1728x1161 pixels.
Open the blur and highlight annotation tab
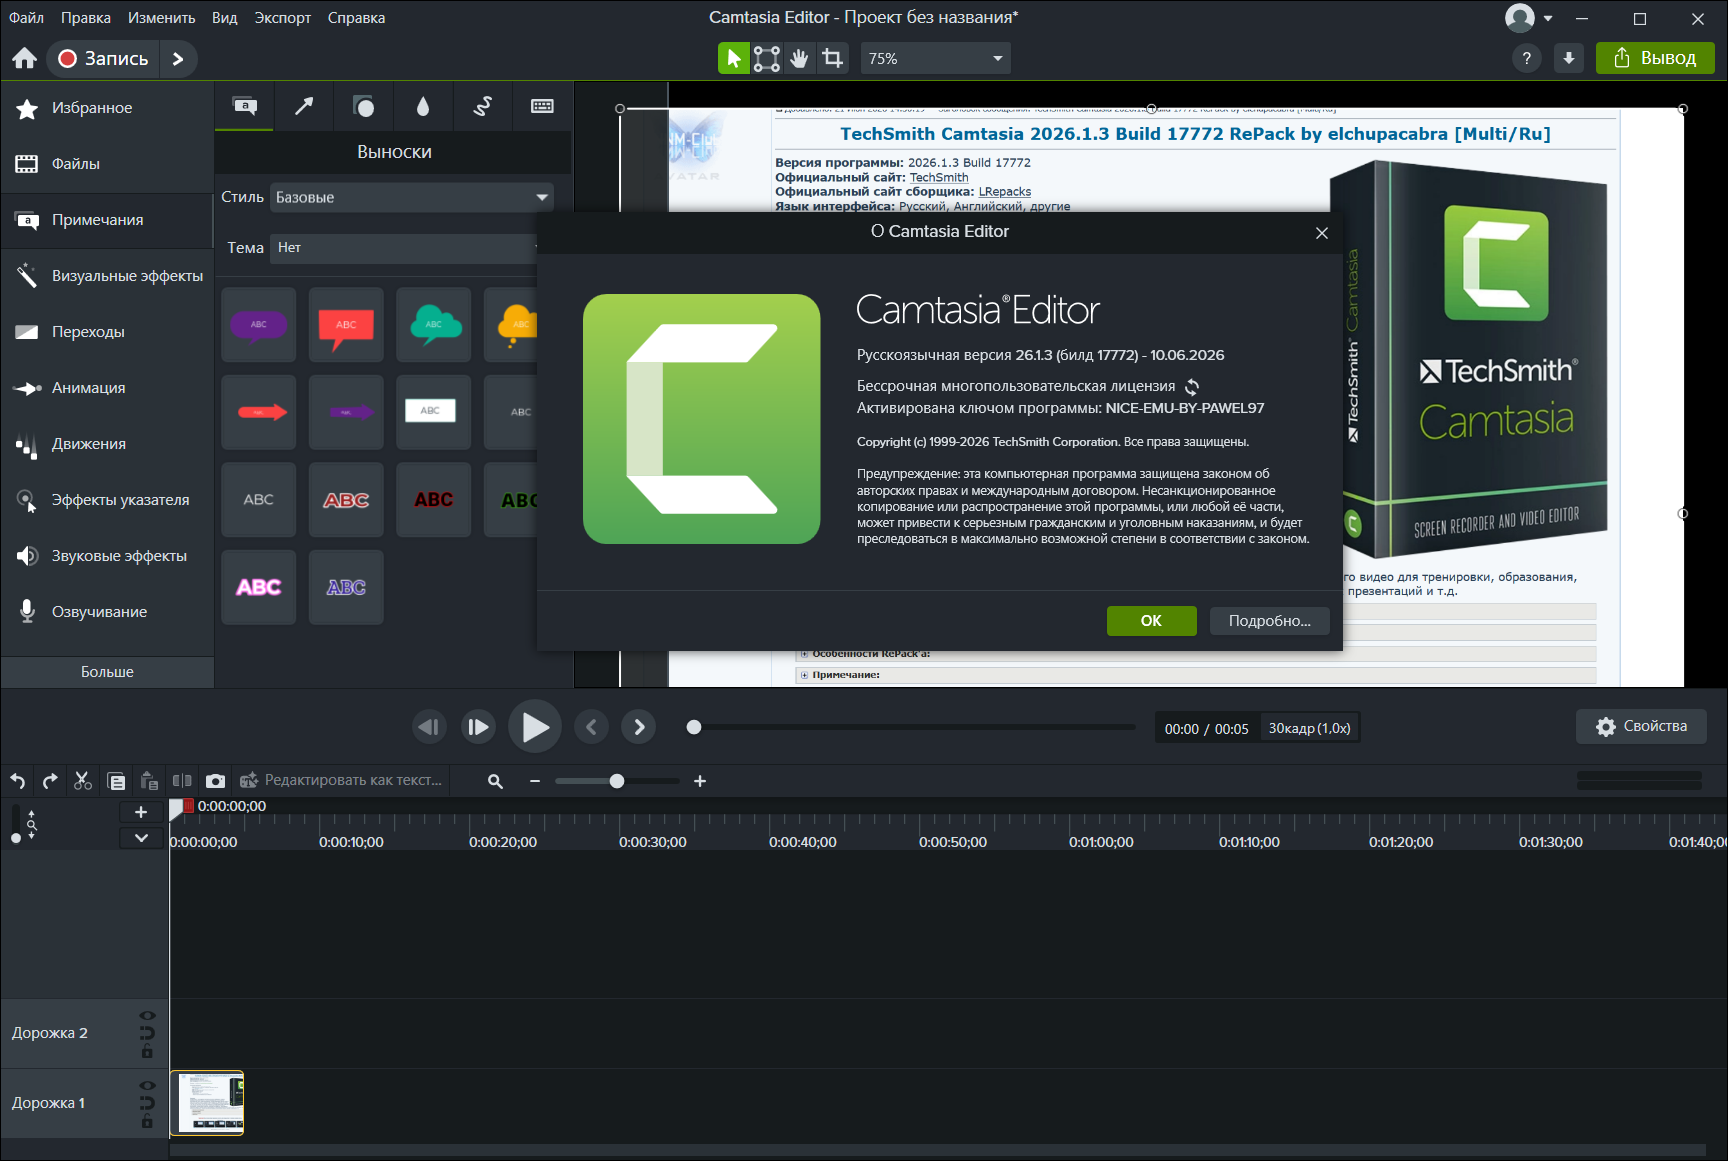coord(423,106)
